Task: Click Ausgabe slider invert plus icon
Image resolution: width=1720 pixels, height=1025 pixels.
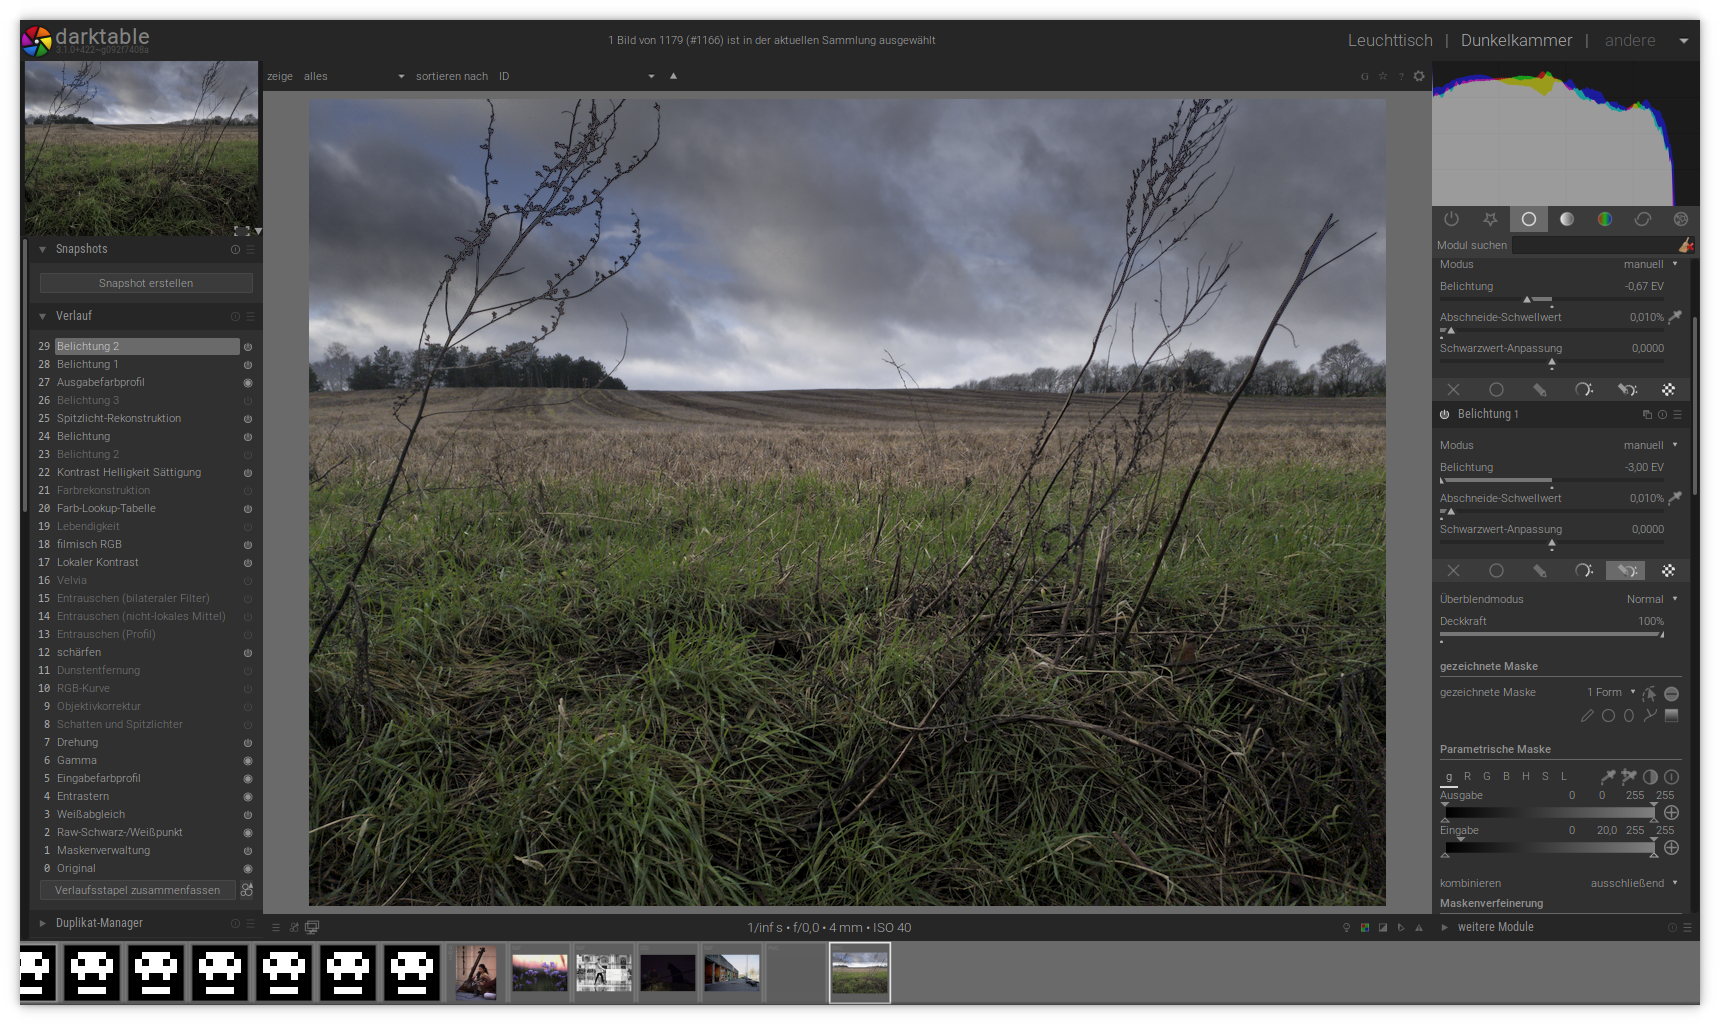Action: pos(1671,812)
